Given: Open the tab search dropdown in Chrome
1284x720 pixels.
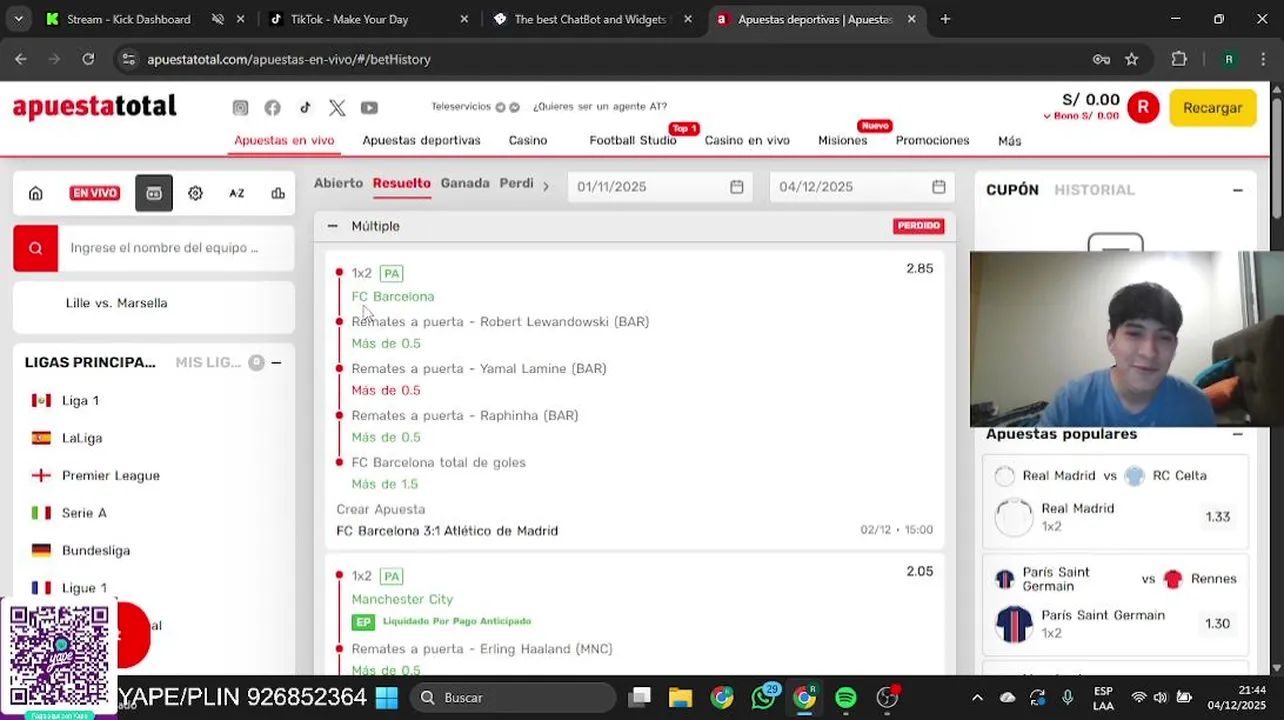Looking at the screenshot, I should (18, 19).
